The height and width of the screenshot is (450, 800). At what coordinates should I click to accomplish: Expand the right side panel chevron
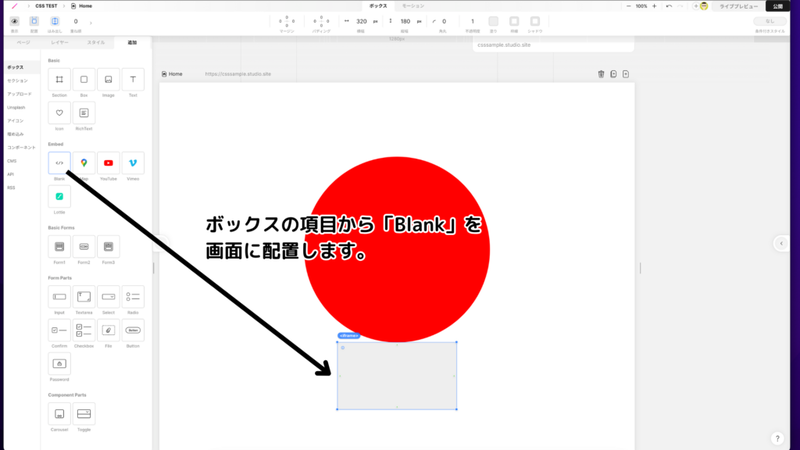tap(781, 243)
